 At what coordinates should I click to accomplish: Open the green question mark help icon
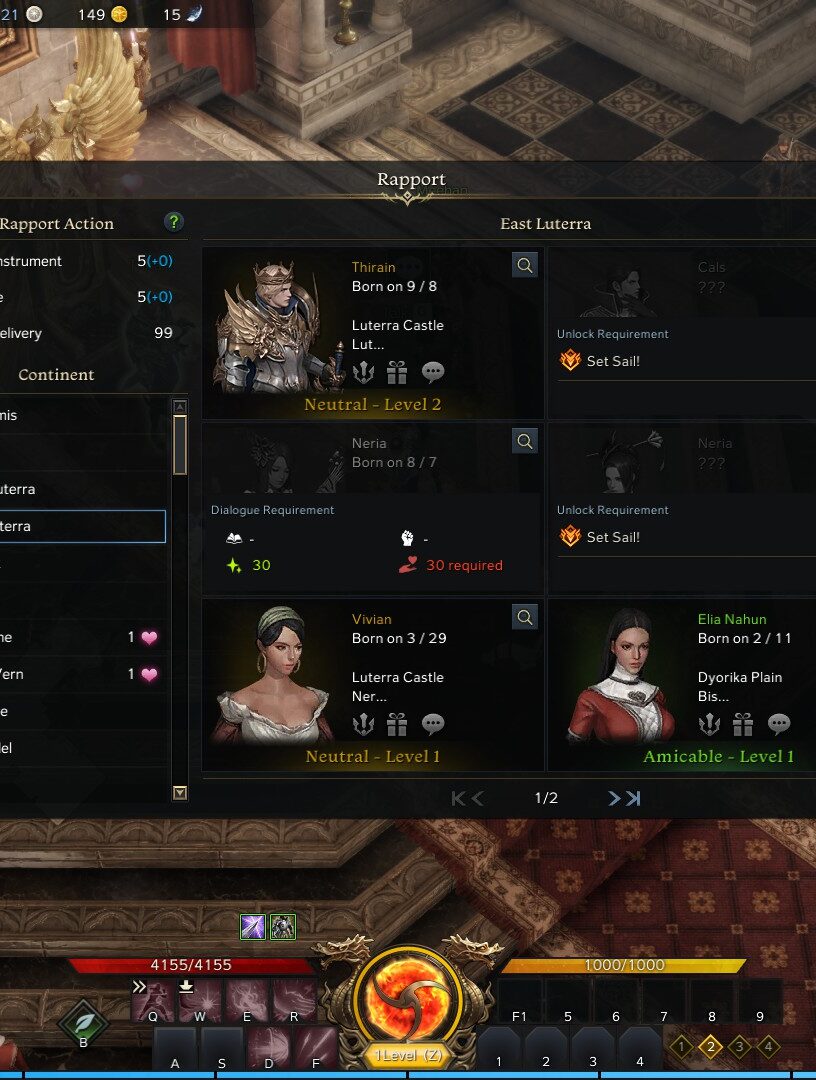174,222
